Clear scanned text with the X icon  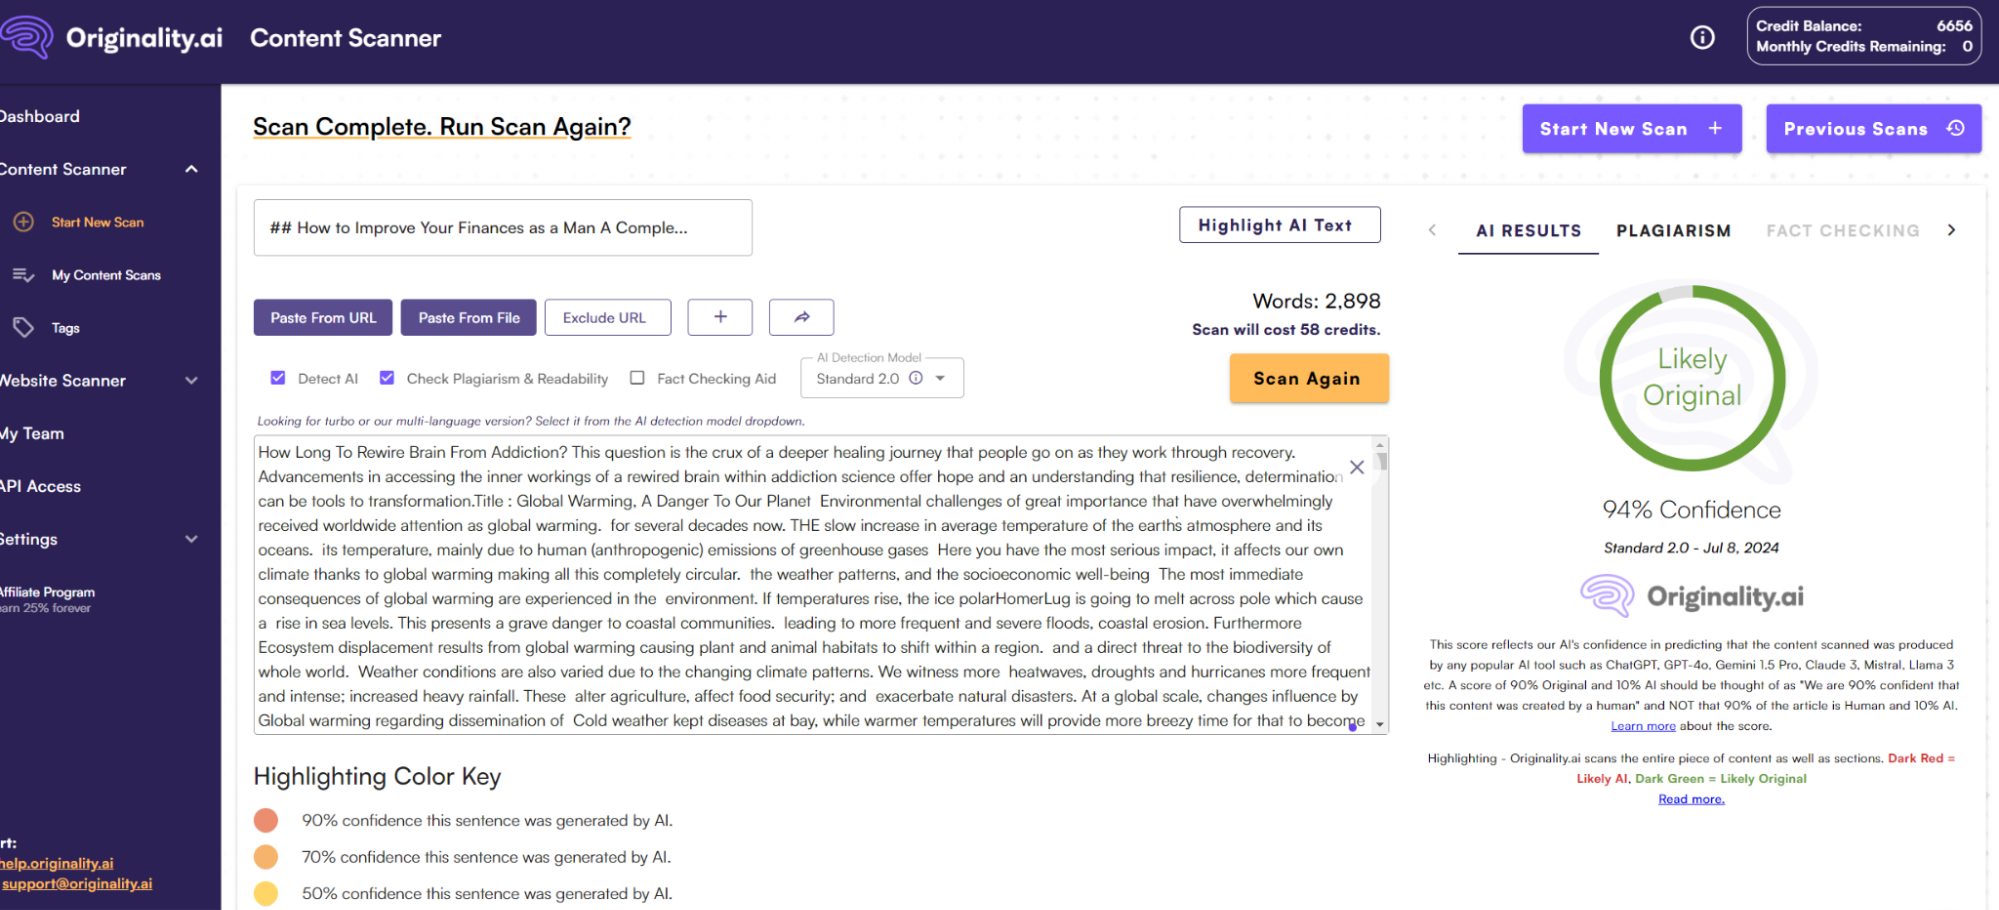1356,467
